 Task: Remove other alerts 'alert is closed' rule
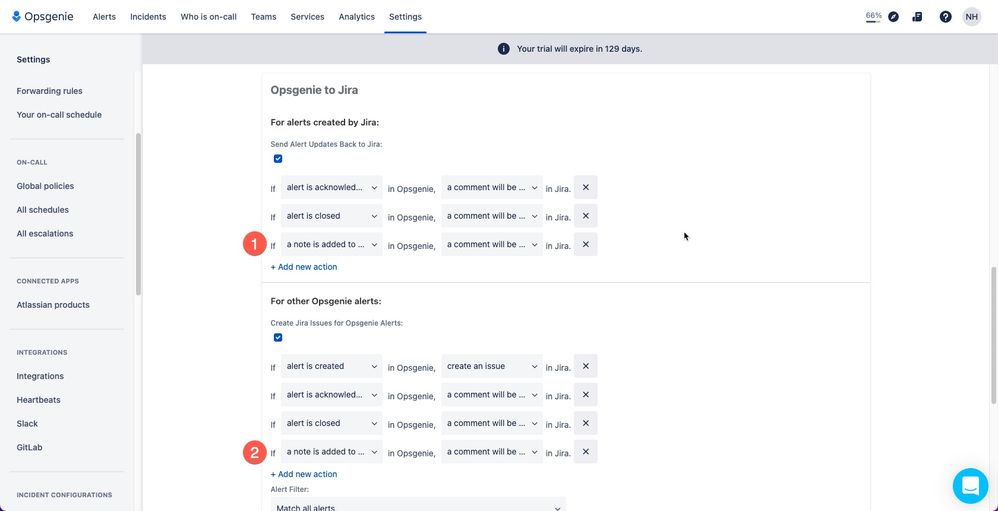click(586, 423)
